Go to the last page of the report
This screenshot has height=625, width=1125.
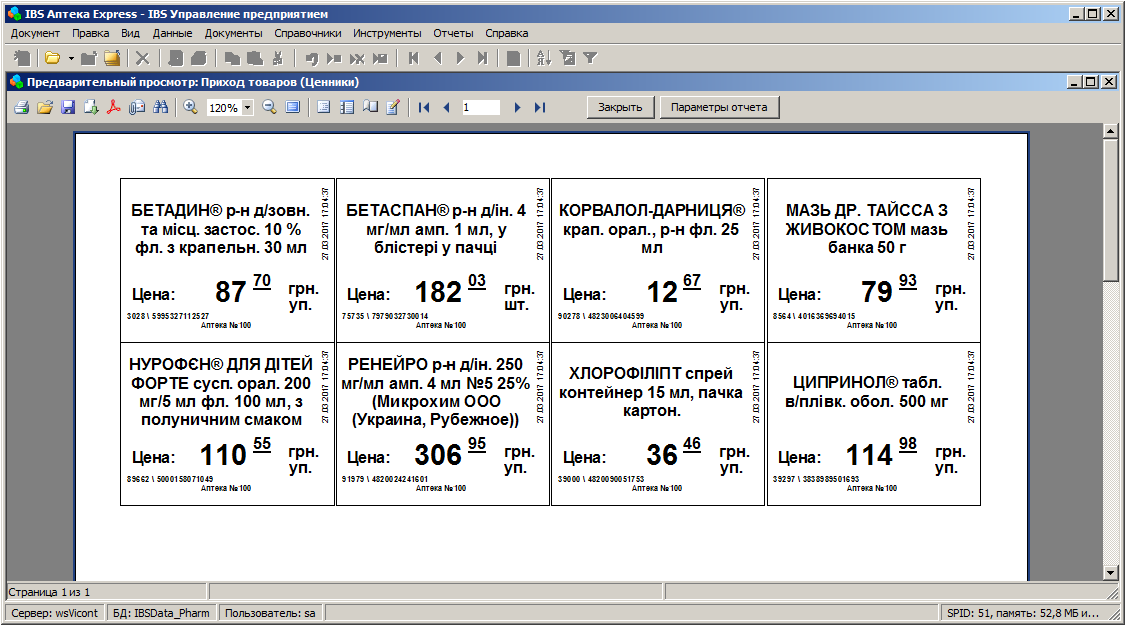[540, 107]
